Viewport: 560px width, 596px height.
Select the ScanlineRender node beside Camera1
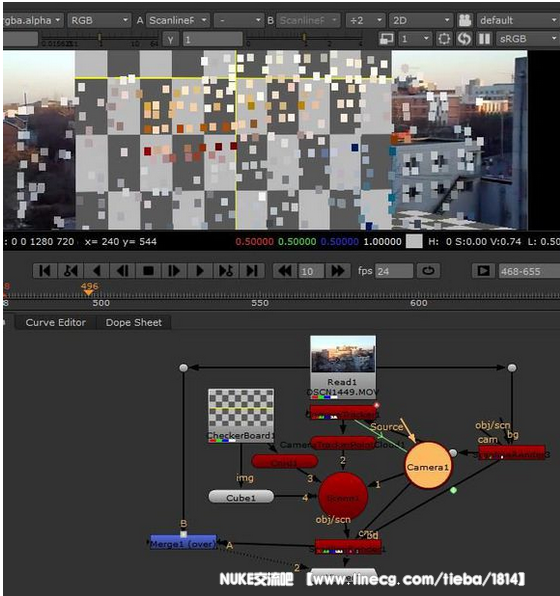click(x=512, y=453)
